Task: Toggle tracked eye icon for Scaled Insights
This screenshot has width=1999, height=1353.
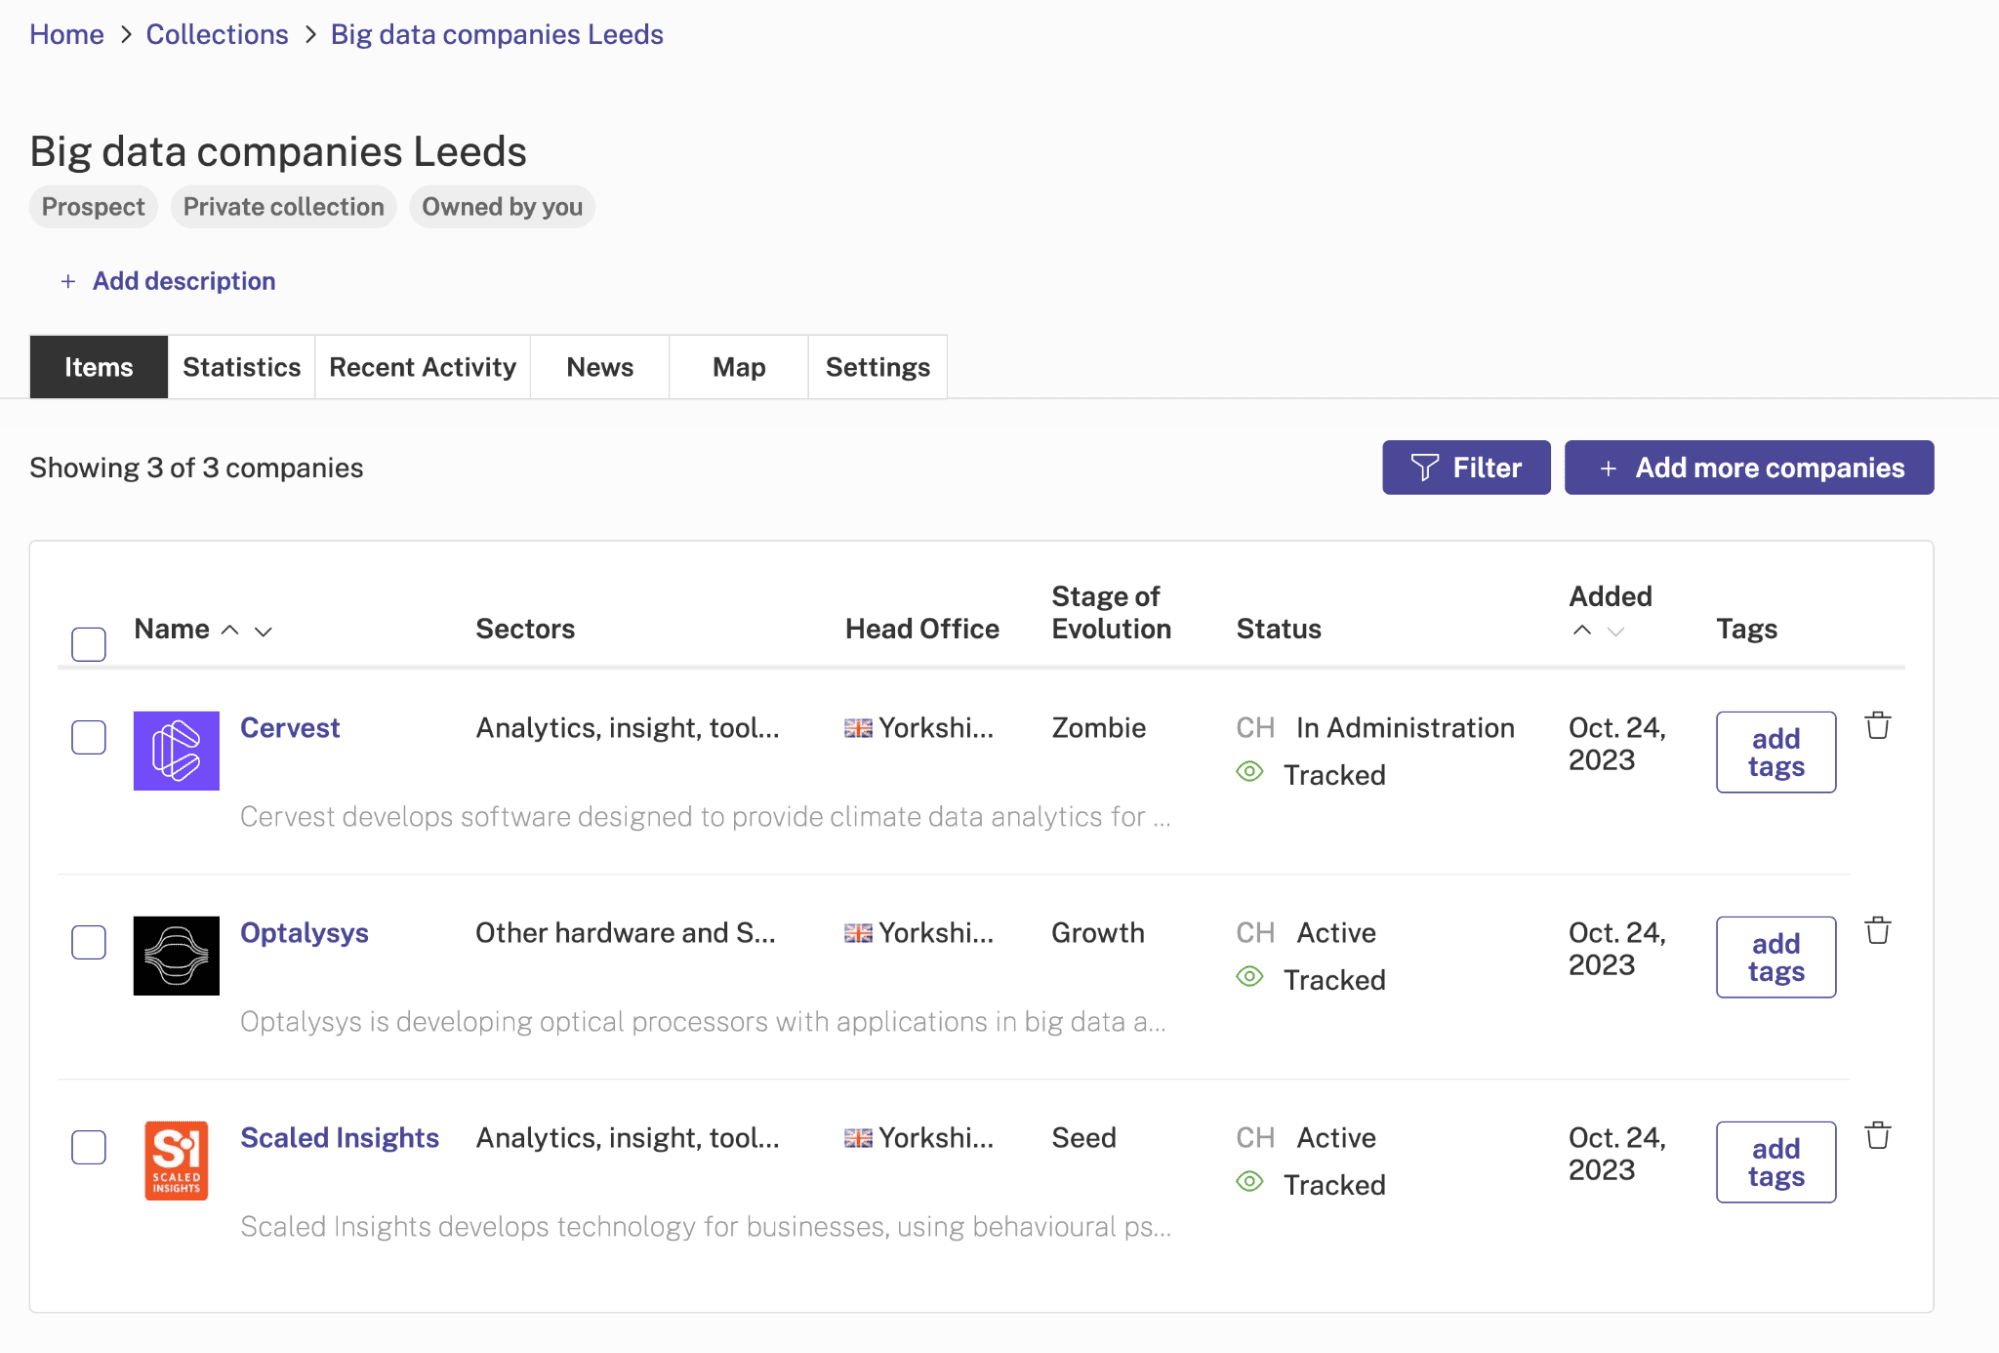Action: 1249,1182
